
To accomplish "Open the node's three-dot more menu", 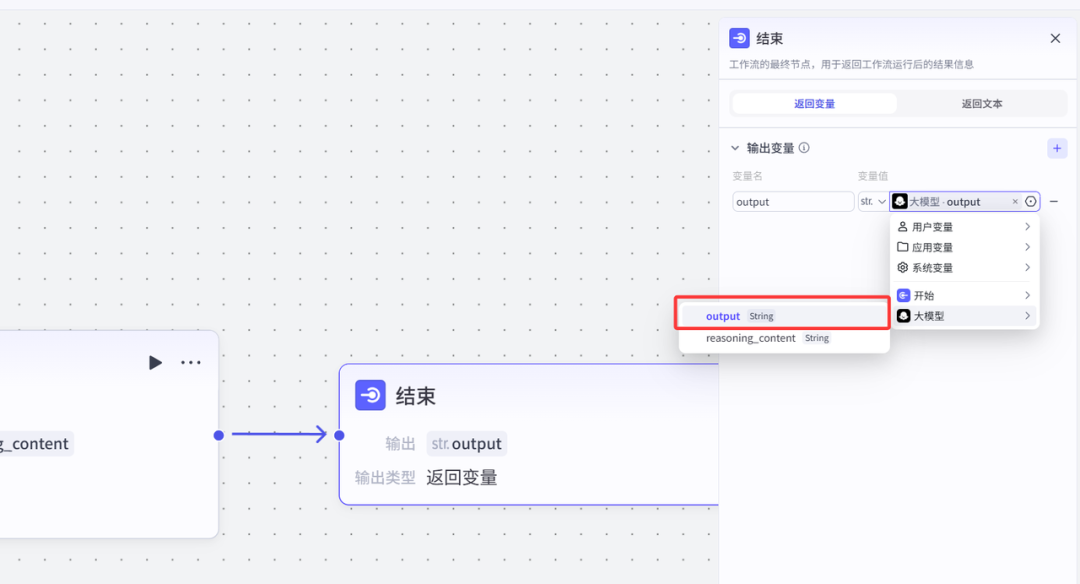I will pyautogui.click(x=191, y=362).
